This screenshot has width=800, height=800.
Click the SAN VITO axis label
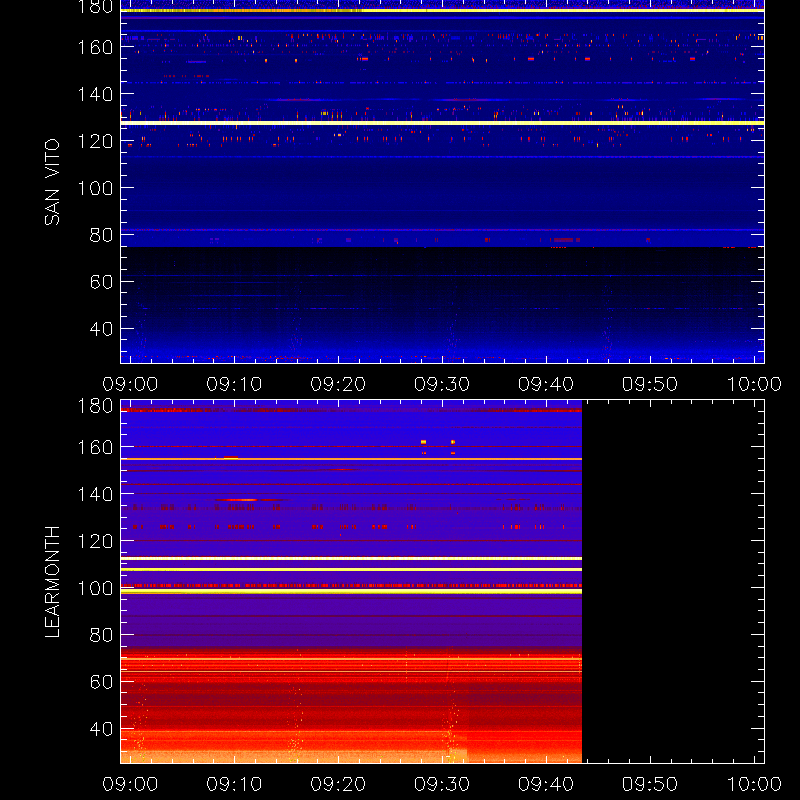point(52,182)
